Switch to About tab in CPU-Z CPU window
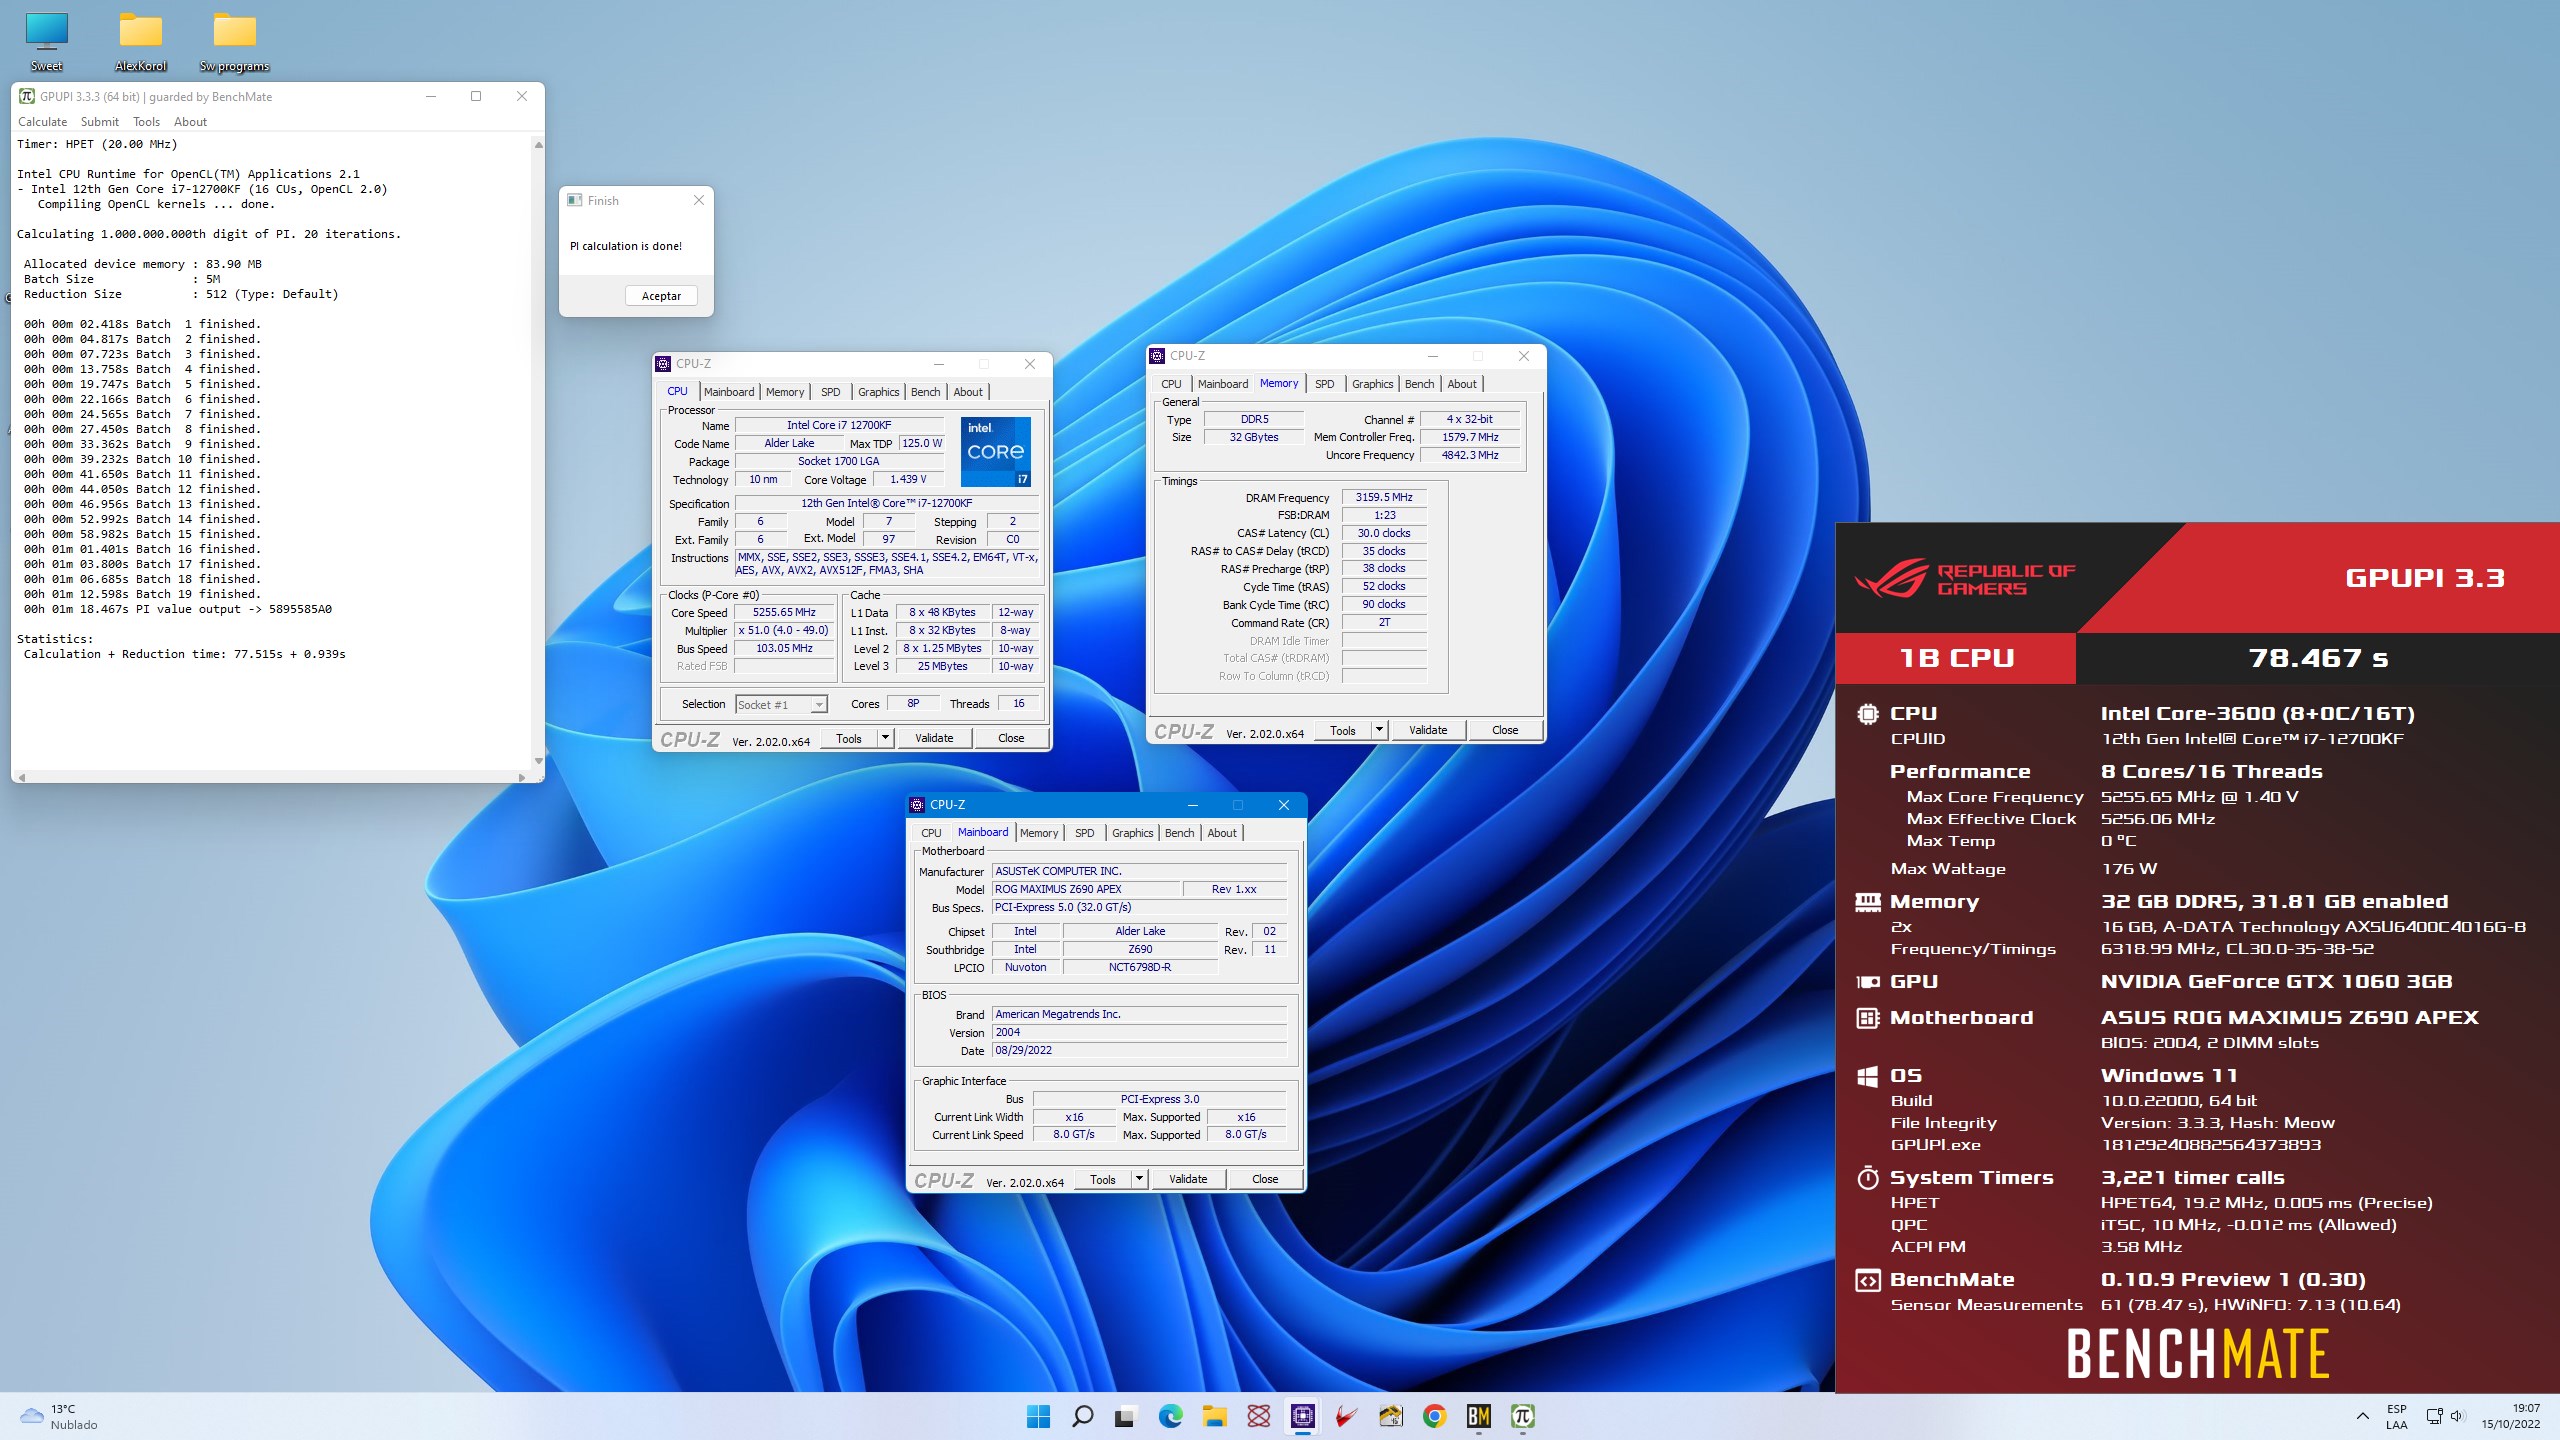This screenshot has height=1440, width=2560. point(967,392)
